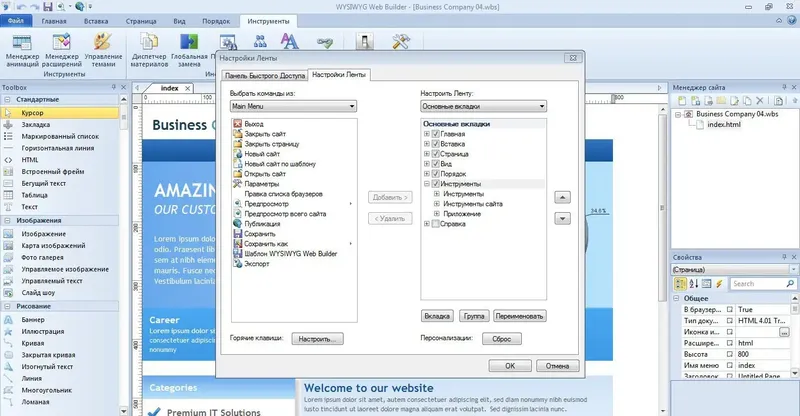Viewport: 800px width, 416px height.
Task: Uncheck the Страница tab checkbox
Action: point(435,154)
